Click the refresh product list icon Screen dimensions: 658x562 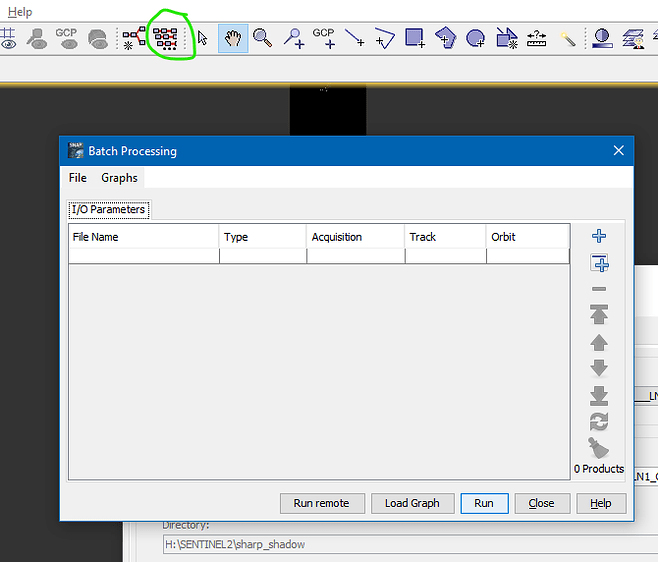click(x=599, y=422)
